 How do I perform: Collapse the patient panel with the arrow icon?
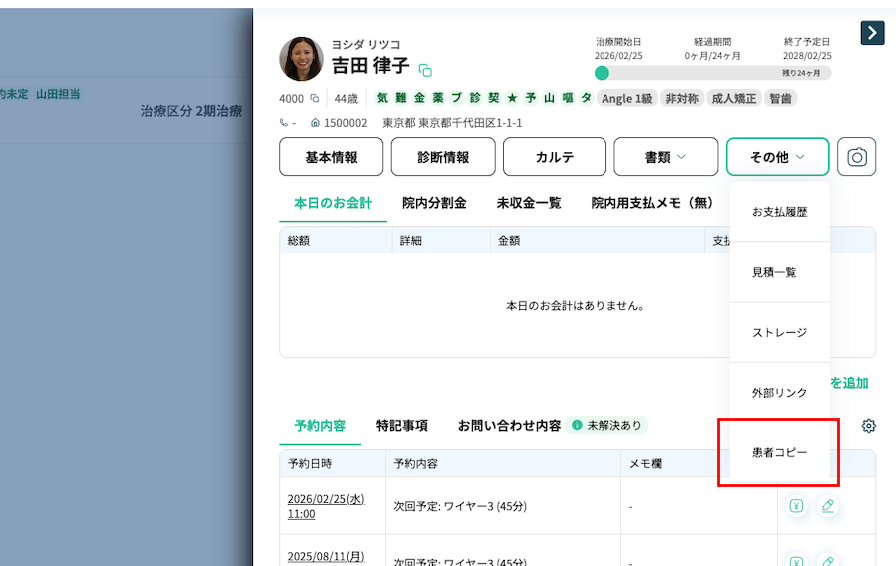point(872,33)
